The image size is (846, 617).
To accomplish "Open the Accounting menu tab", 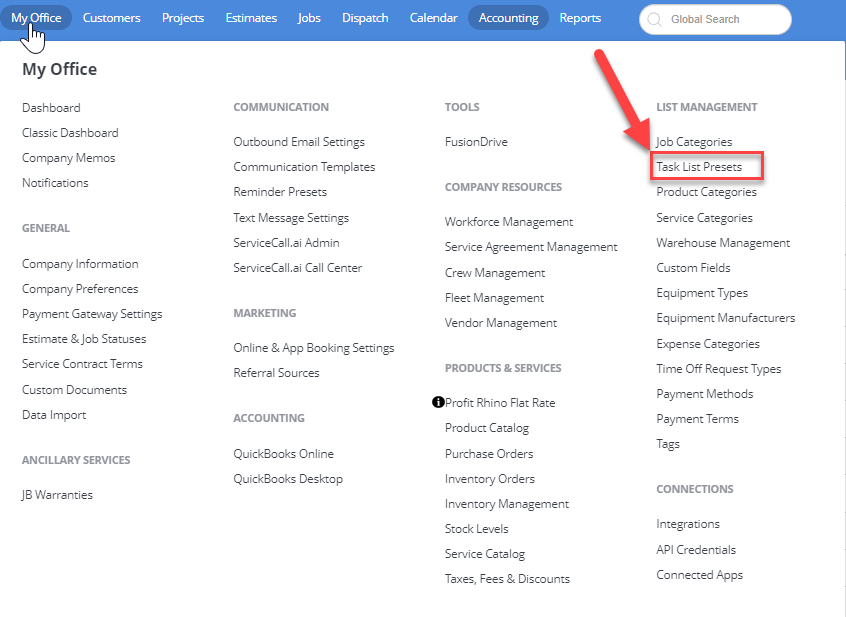I will 508,18.
